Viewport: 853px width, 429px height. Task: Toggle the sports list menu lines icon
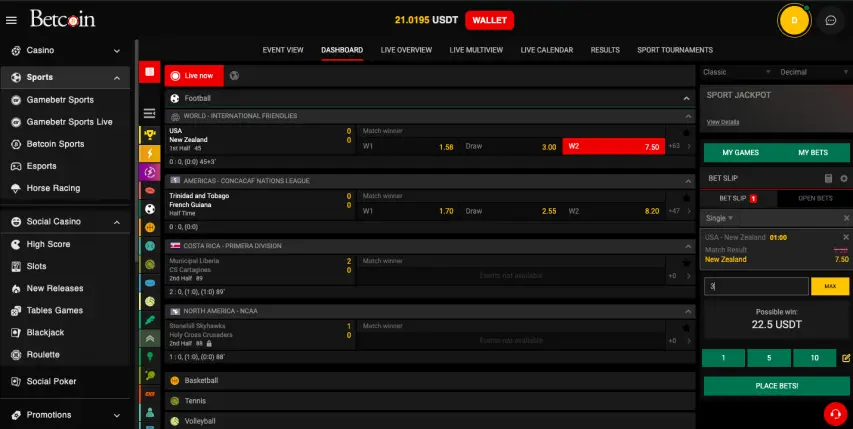[x=150, y=113]
